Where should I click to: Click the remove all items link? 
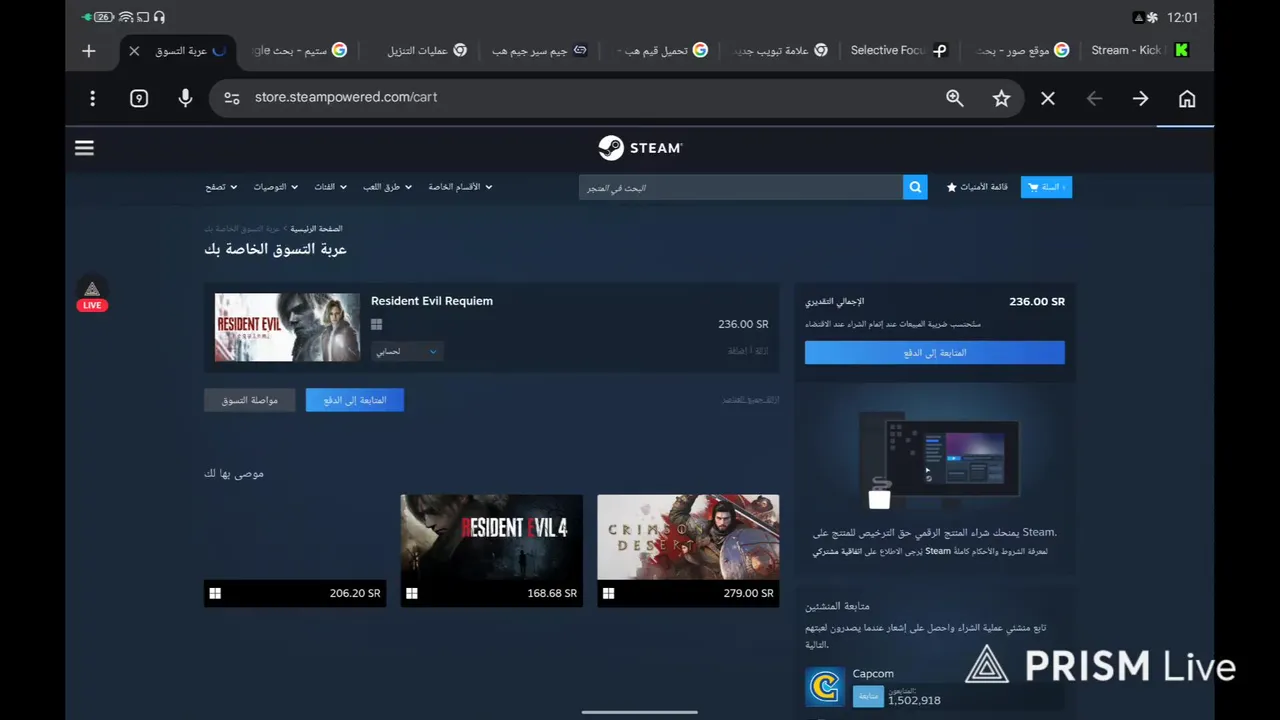point(750,400)
